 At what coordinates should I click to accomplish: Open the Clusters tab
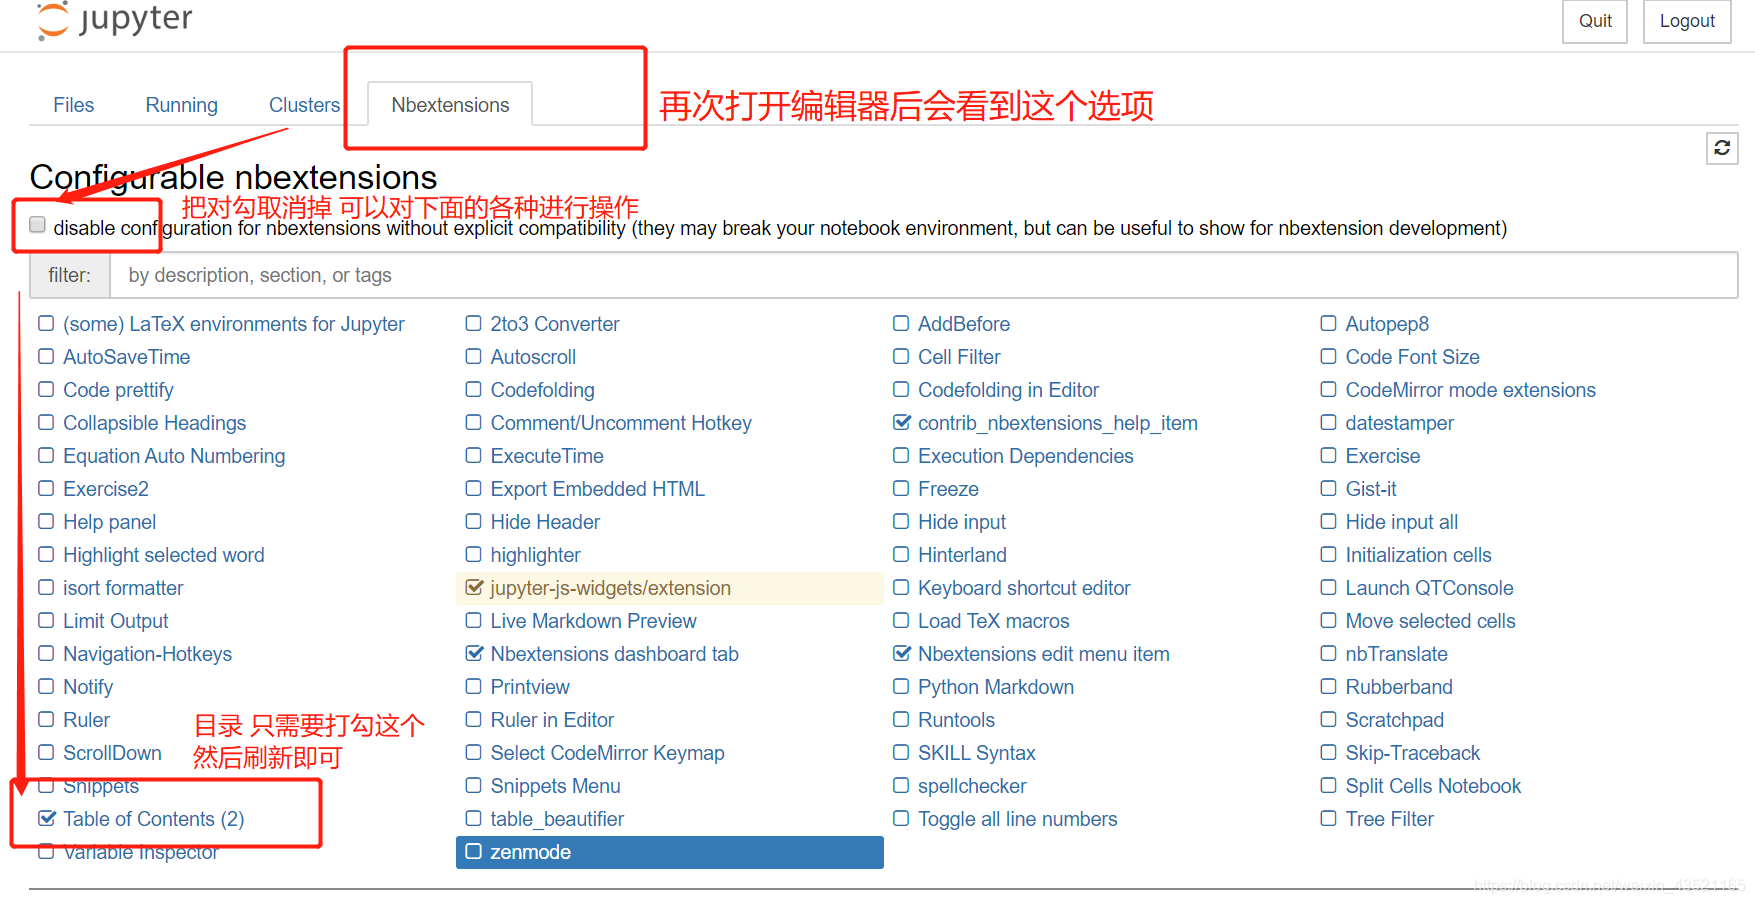pos(304,105)
